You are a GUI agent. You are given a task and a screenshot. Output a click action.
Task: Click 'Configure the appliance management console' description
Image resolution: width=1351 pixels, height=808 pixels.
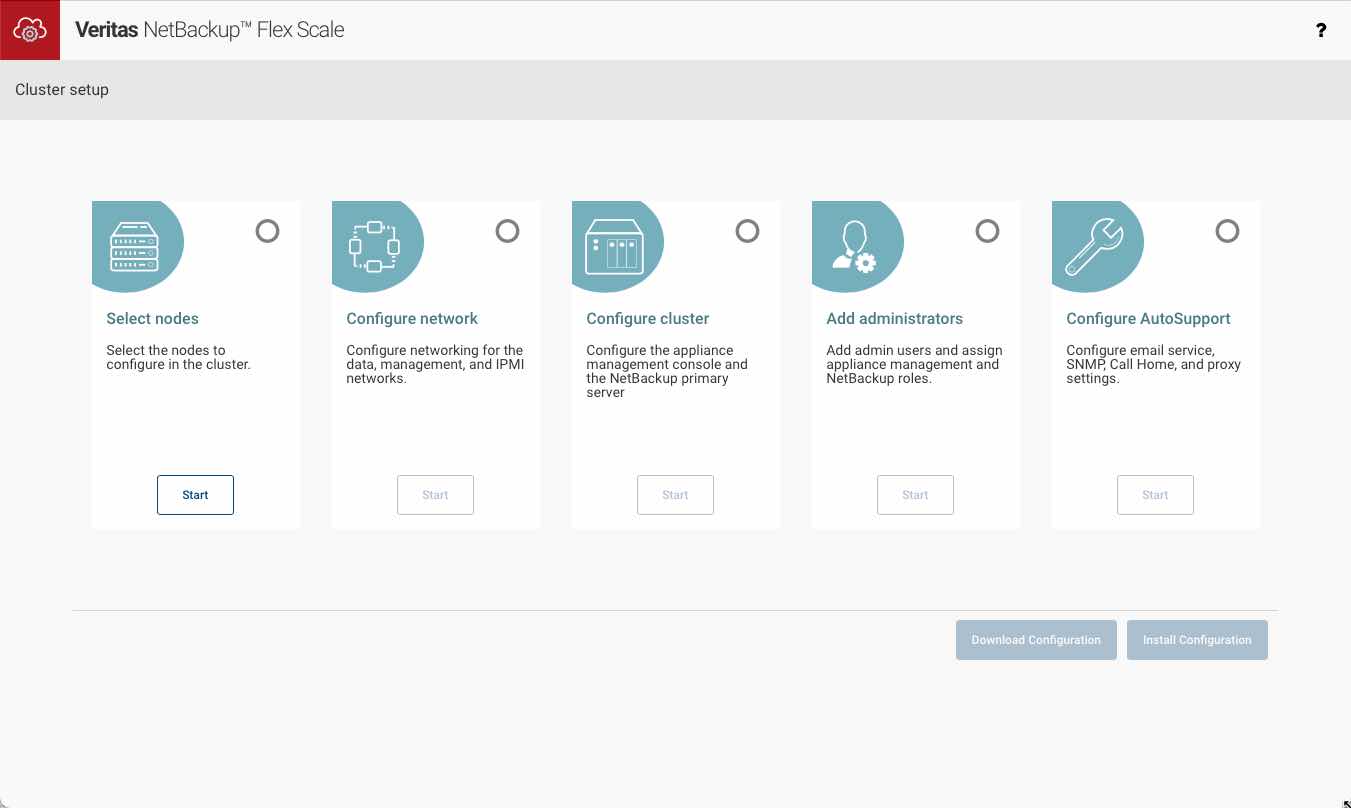click(x=667, y=371)
